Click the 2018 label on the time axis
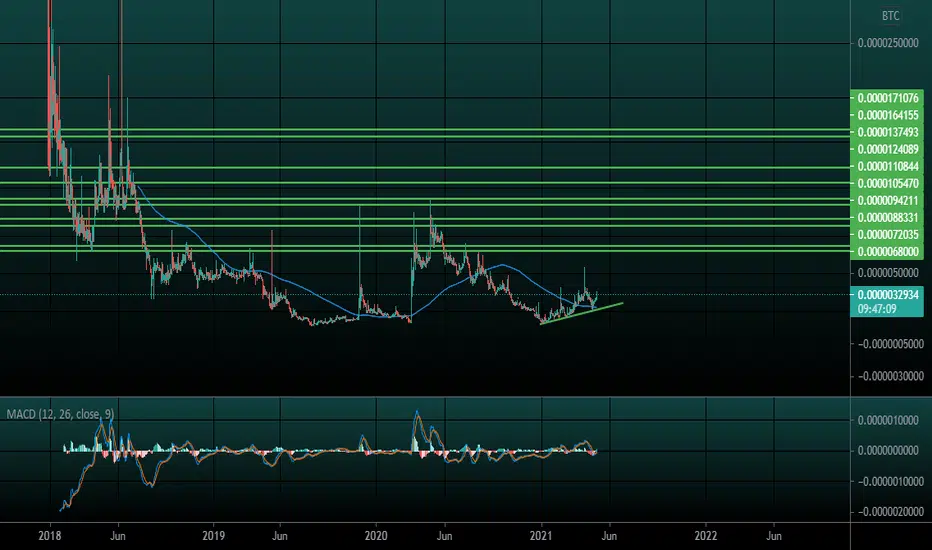Image resolution: width=932 pixels, height=550 pixels. coord(49,536)
